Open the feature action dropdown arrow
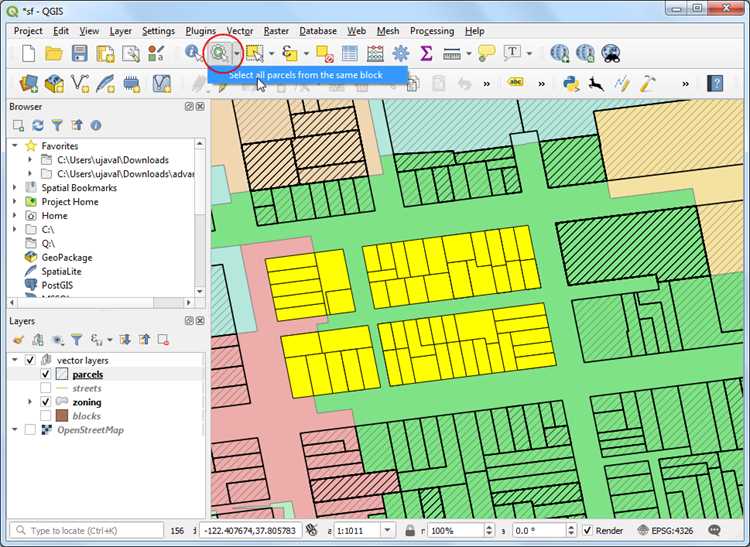 click(x=237, y=54)
